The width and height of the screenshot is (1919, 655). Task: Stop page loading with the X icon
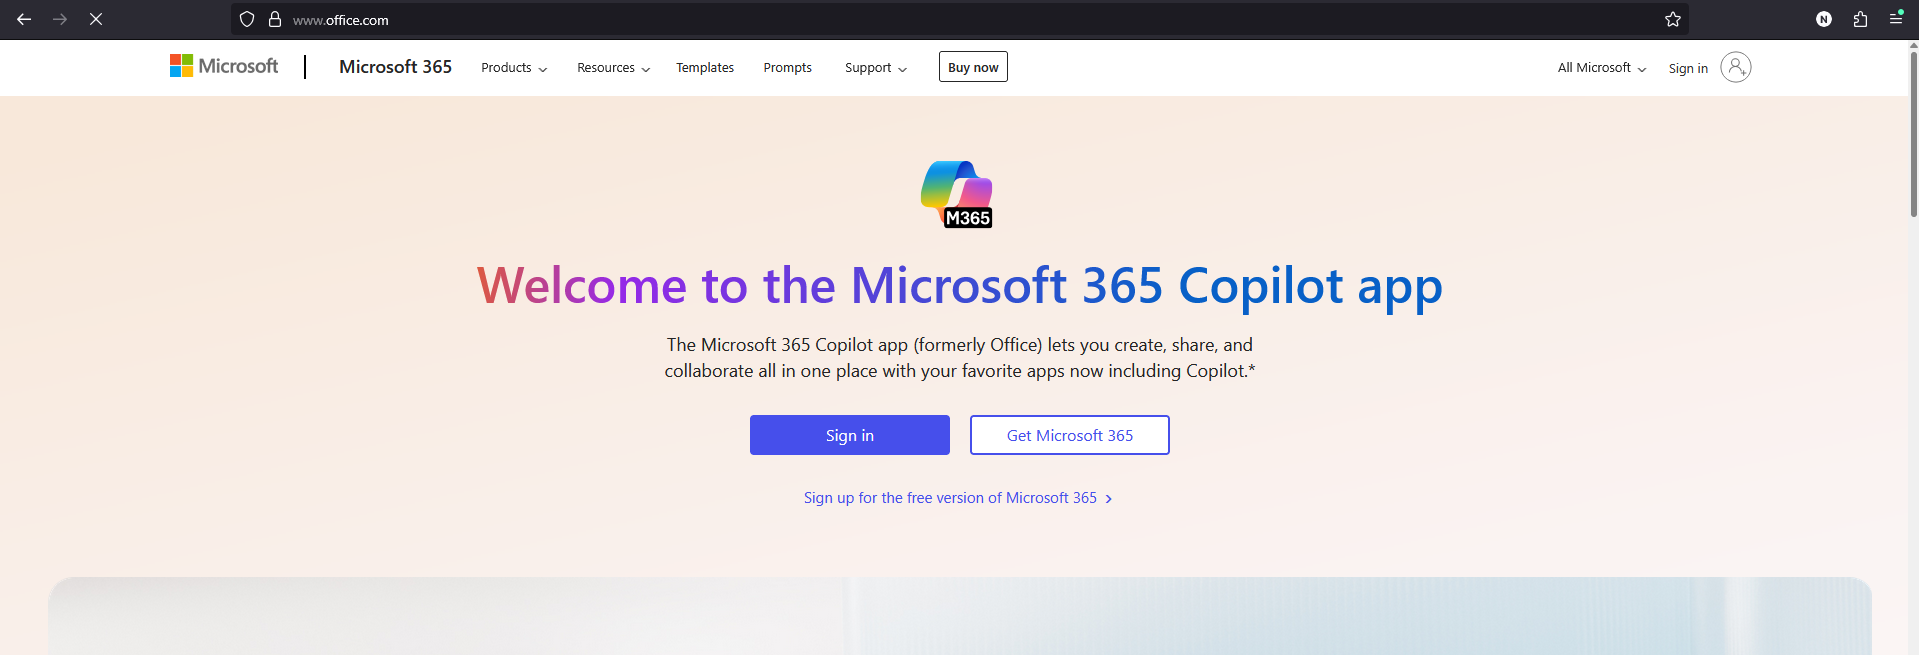pyautogui.click(x=96, y=19)
